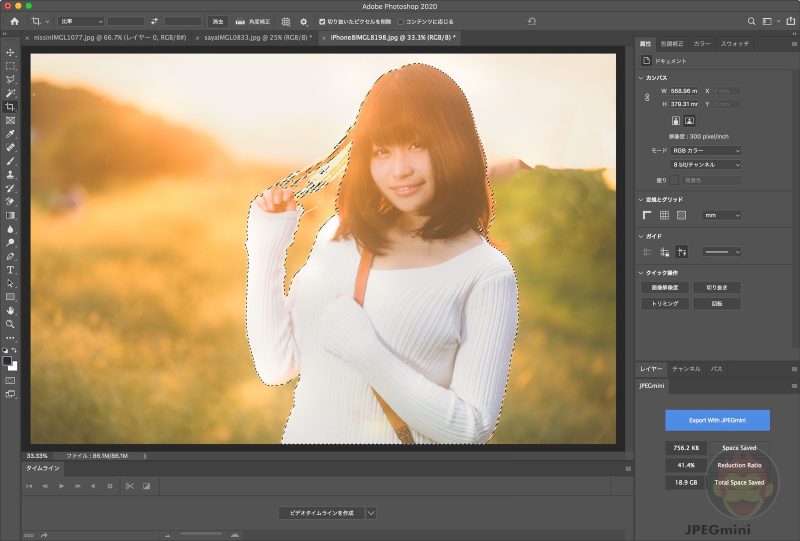This screenshot has height=541, width=800.
Task: Click the Rotate quick action button
Action: (717, 304)
